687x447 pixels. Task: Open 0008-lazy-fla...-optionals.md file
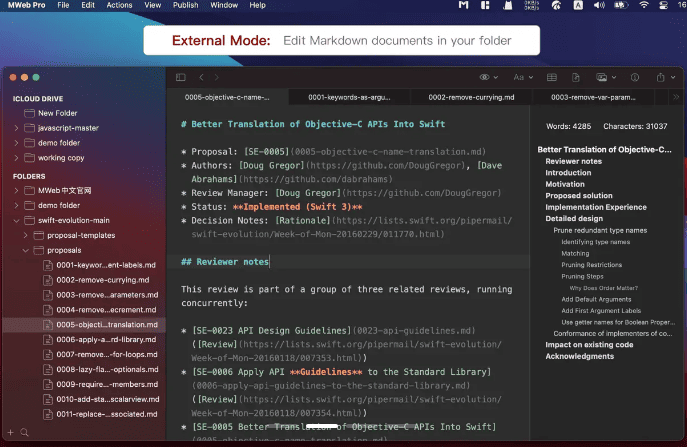[x=107, y=369]
